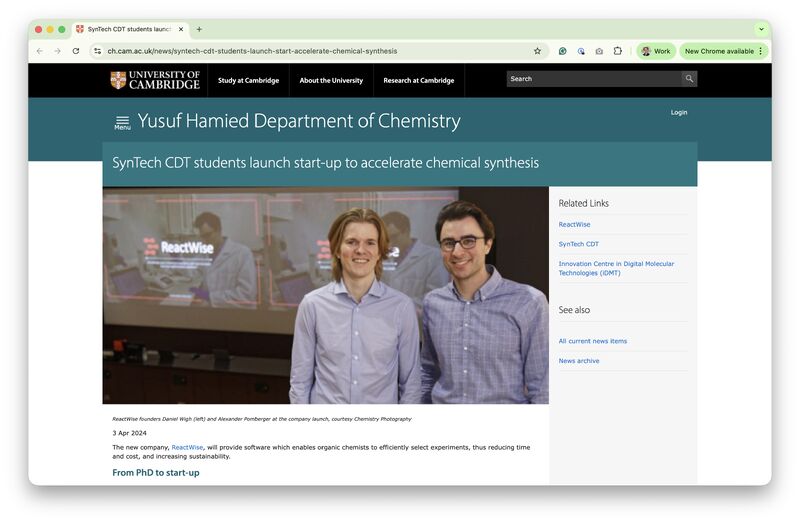The height and width of the screenshot is (523, 800).
Task: Click the From PhD to start-up heading
Action: (156, 473)
